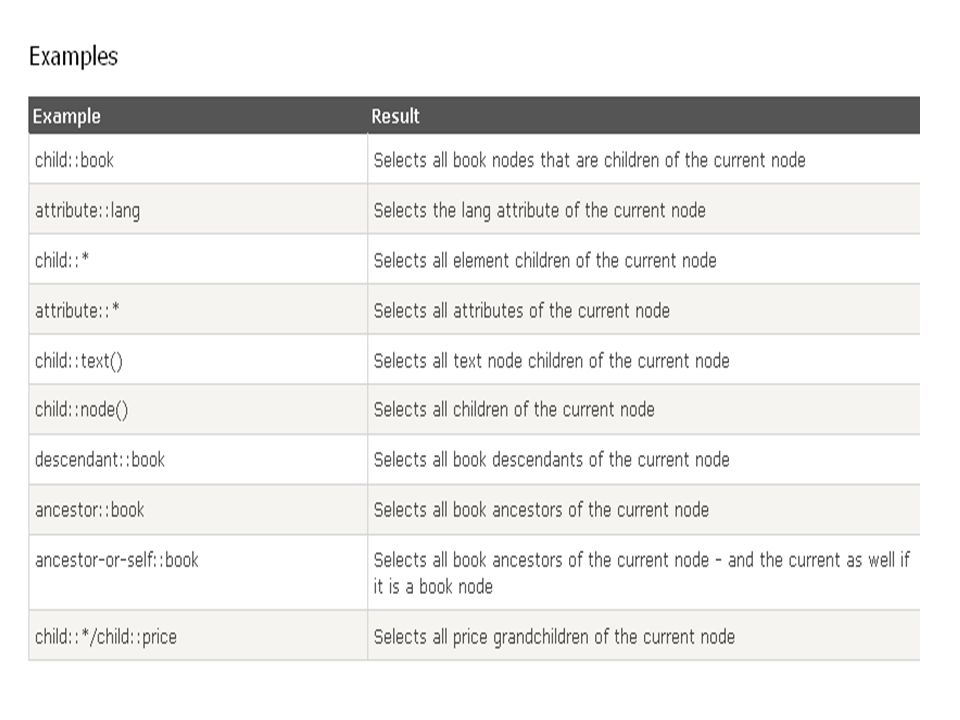Click 'Selects all text node children' result

pos(551,361)
